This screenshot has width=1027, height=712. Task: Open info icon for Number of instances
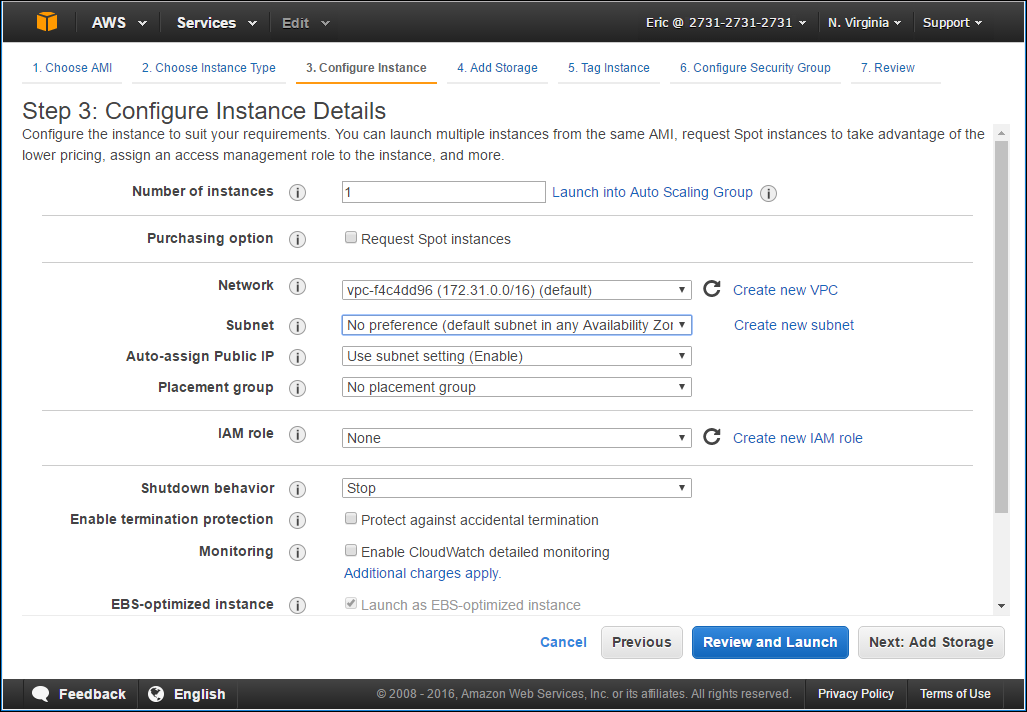[297, 193]
